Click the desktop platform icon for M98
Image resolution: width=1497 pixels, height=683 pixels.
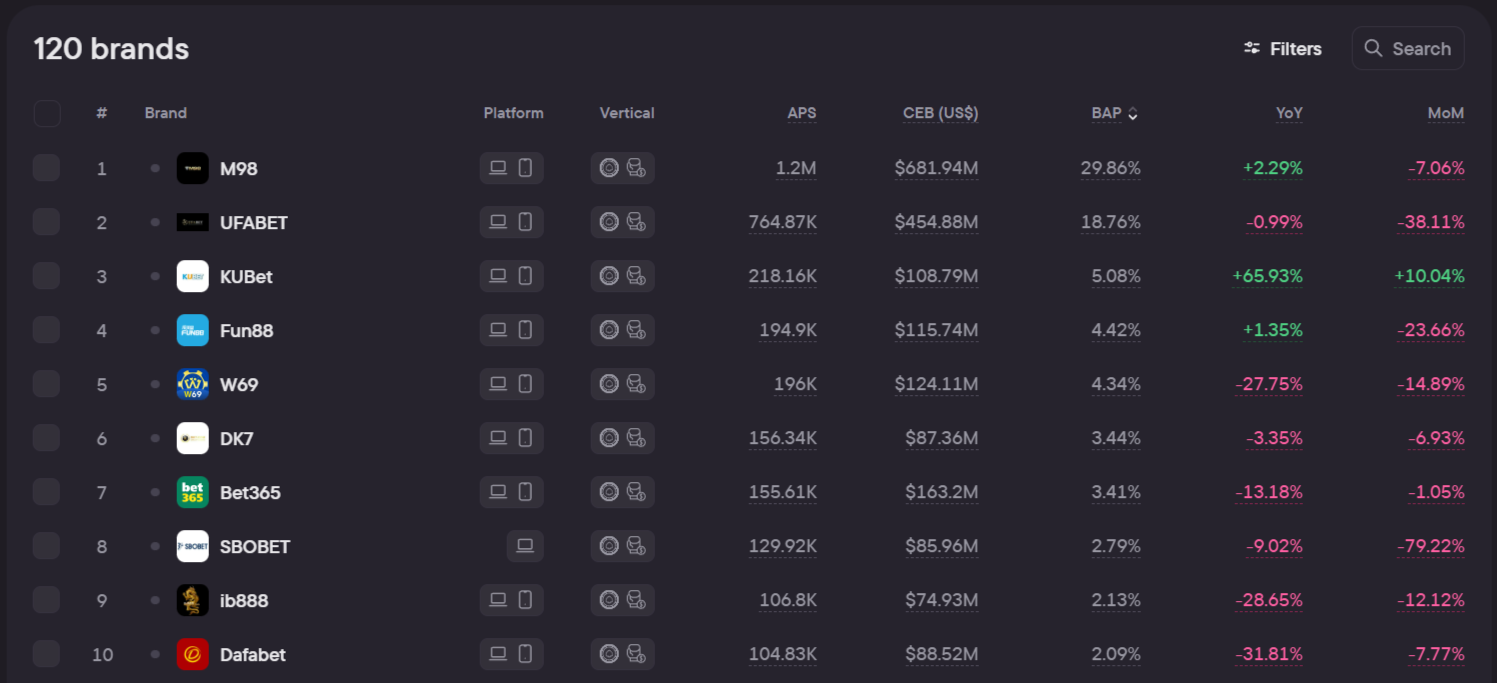498,168
